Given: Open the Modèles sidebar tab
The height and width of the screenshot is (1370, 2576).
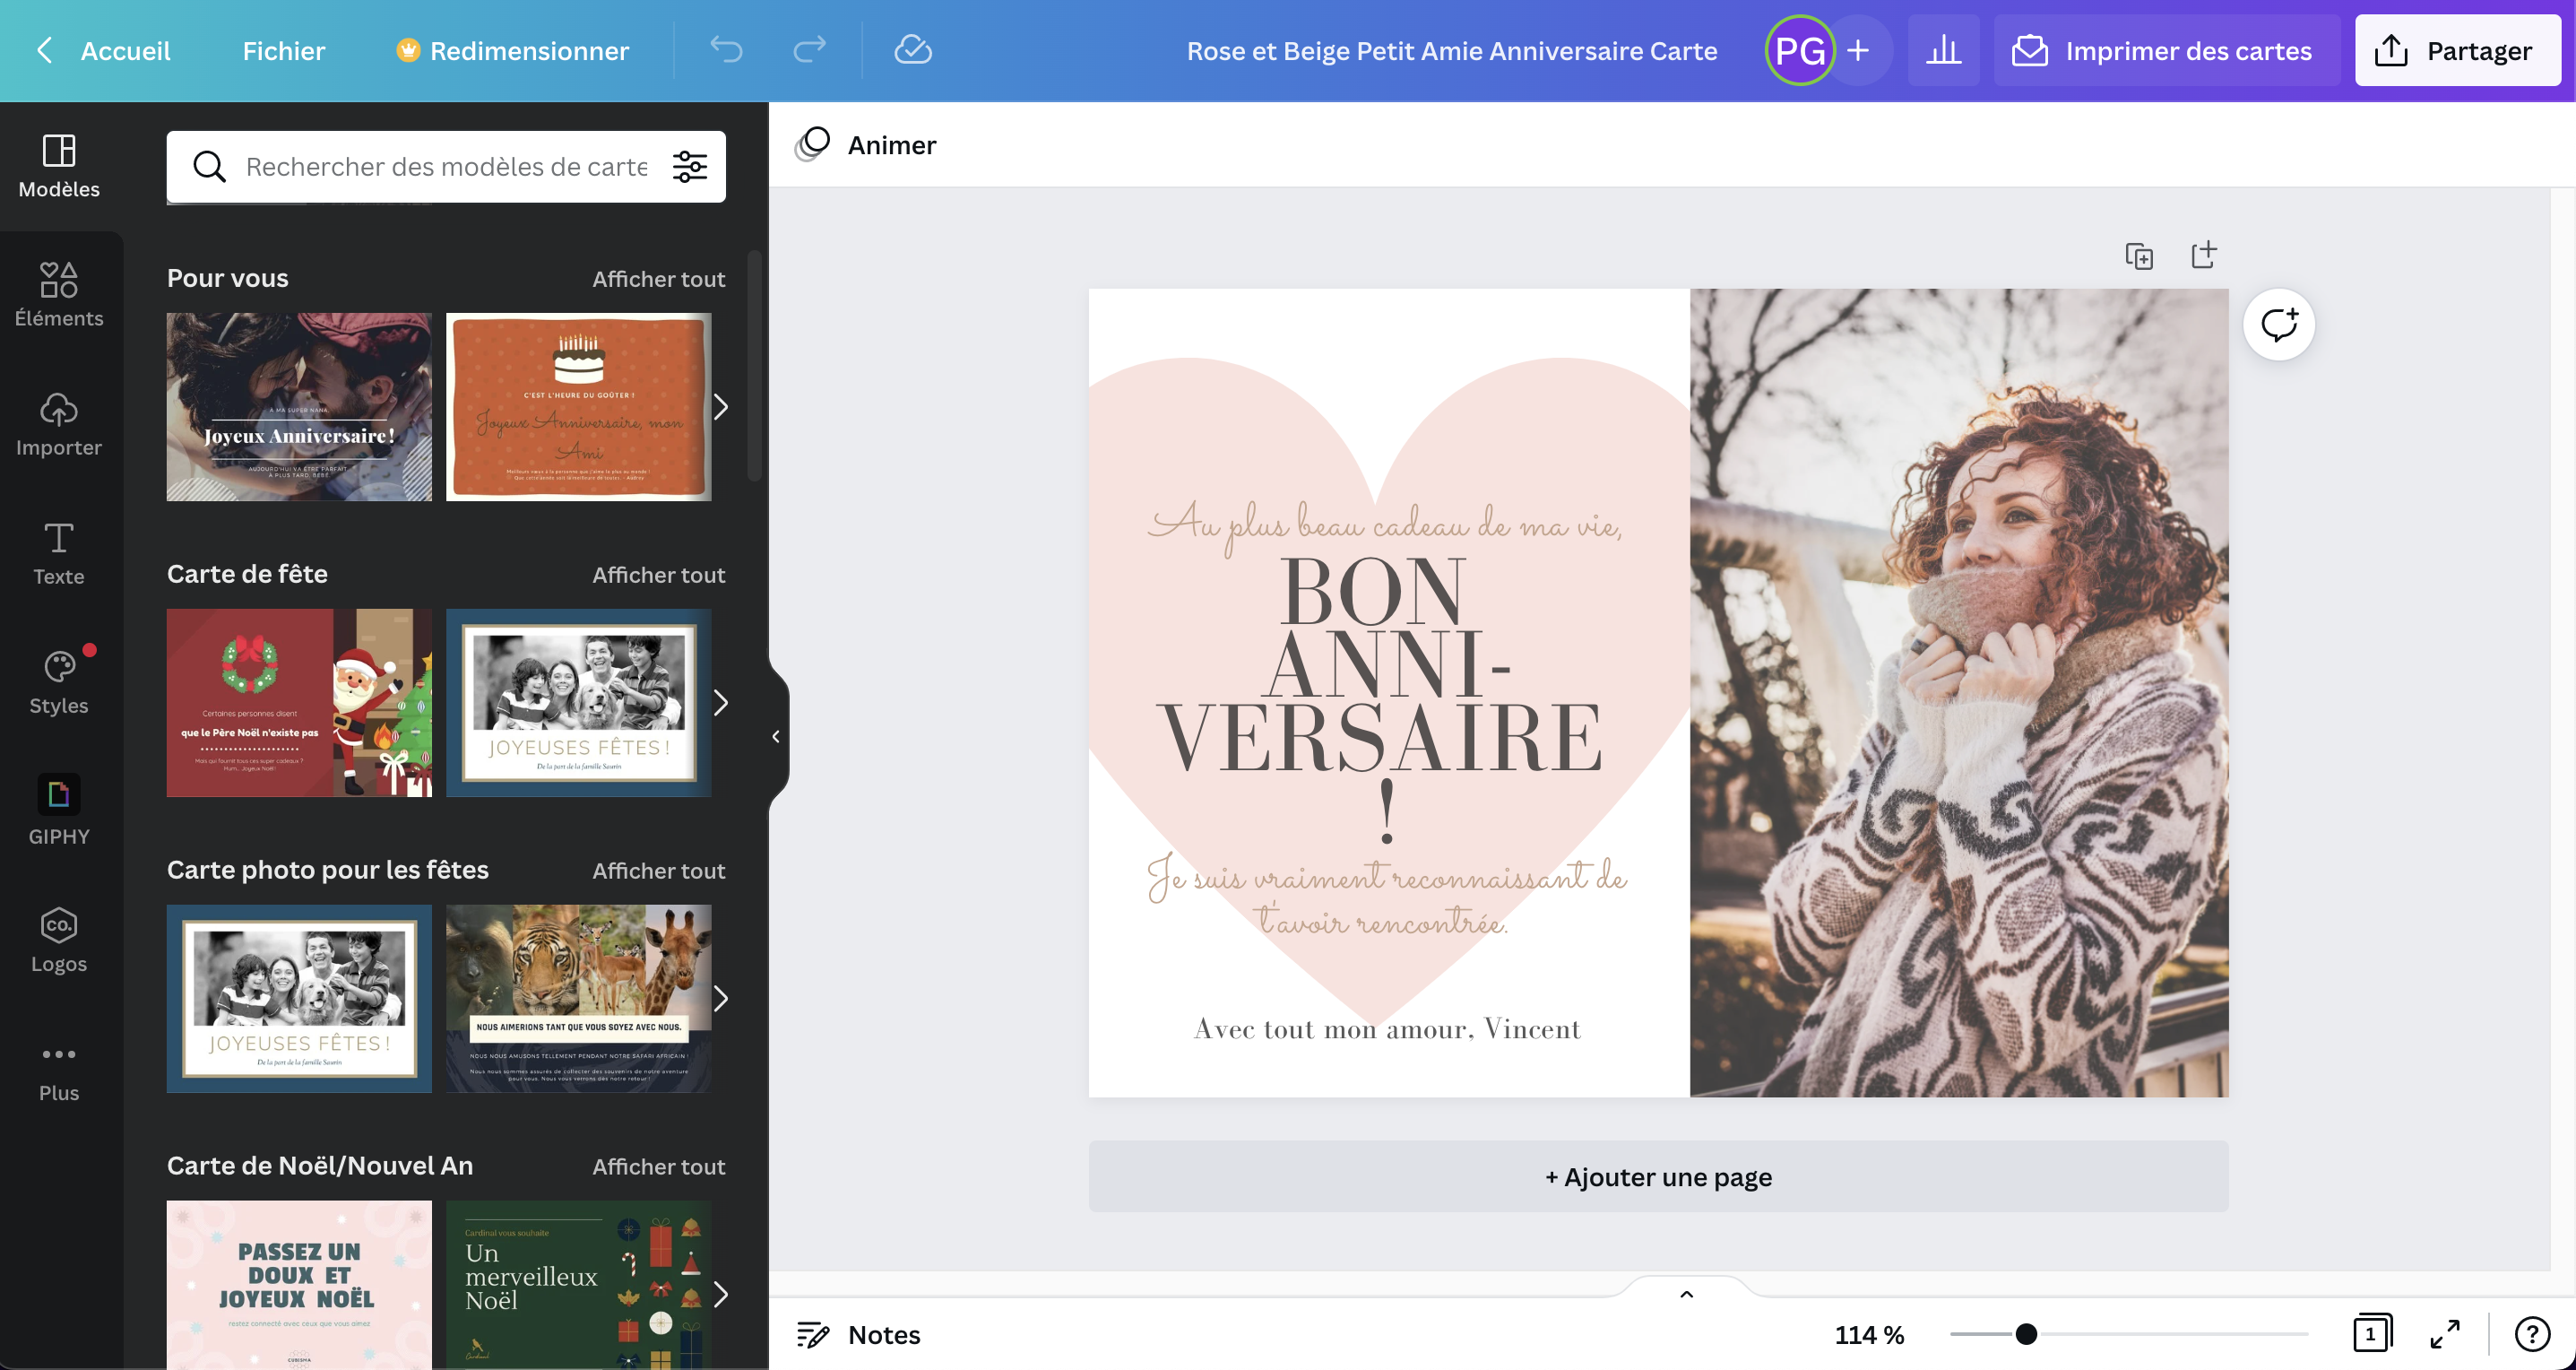Looking at the screenshot, I should point(59,166).
